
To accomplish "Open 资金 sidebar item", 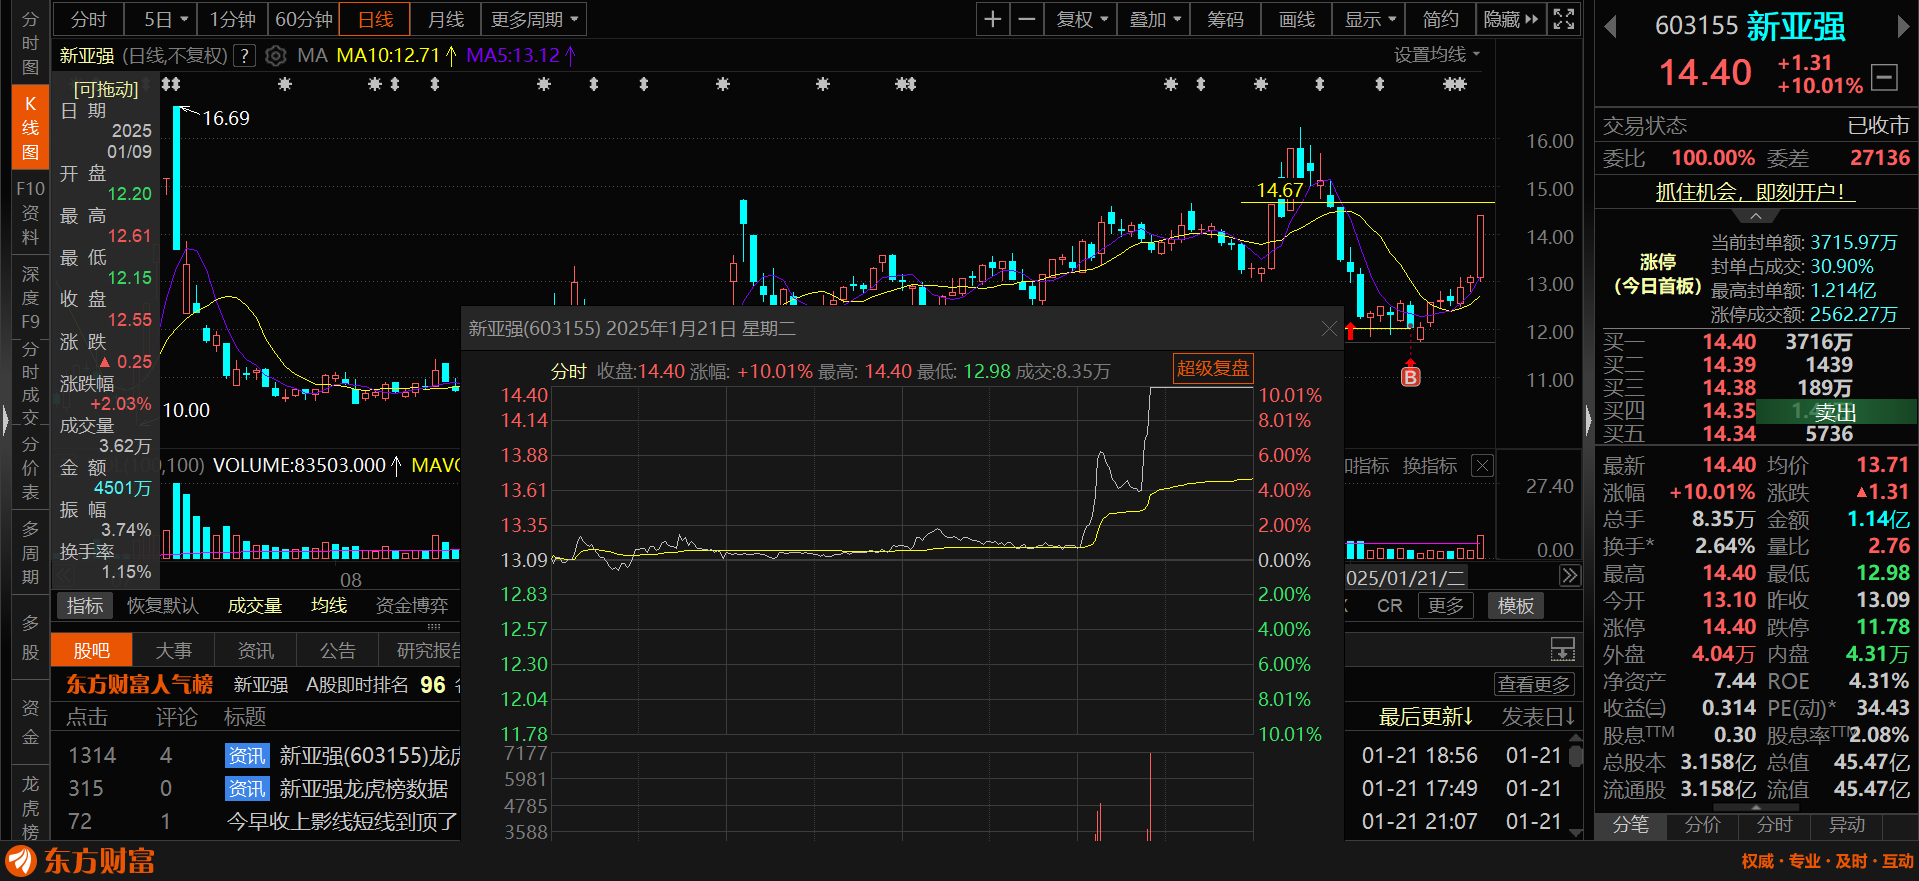I will tap(30, 722).
